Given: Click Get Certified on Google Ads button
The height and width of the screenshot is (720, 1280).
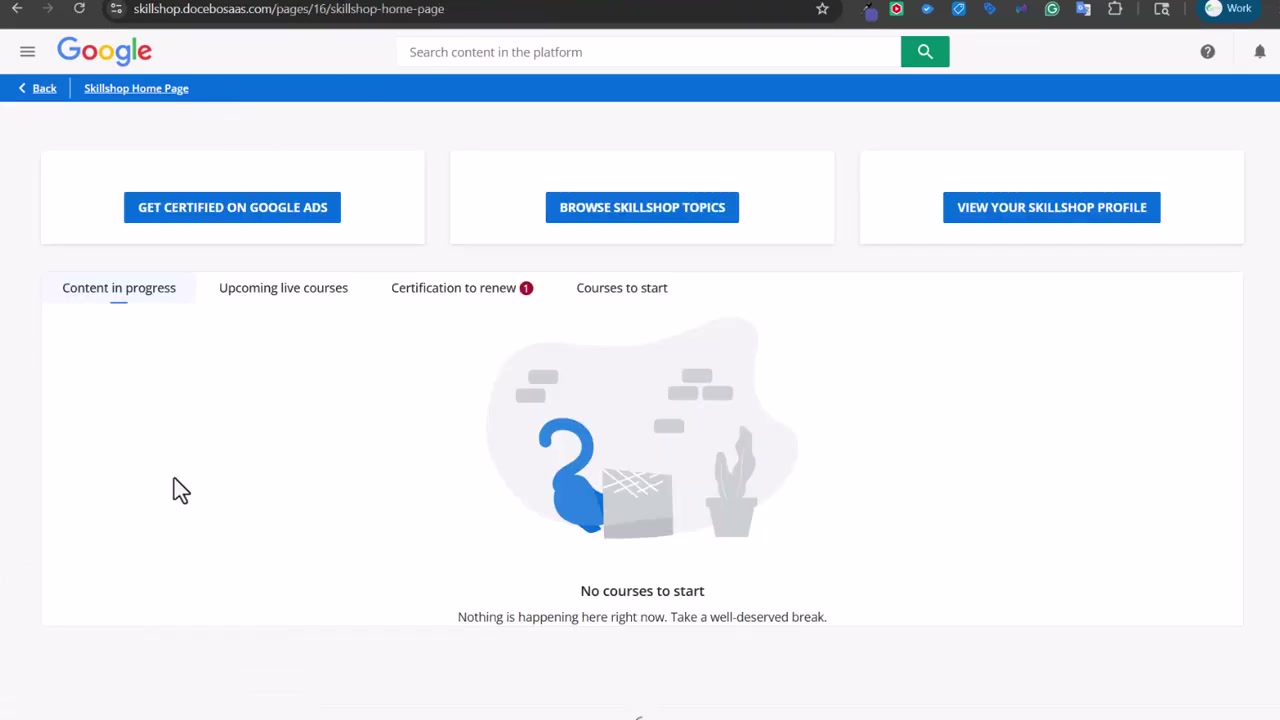Looking at the screenshot, I should 232,207.
